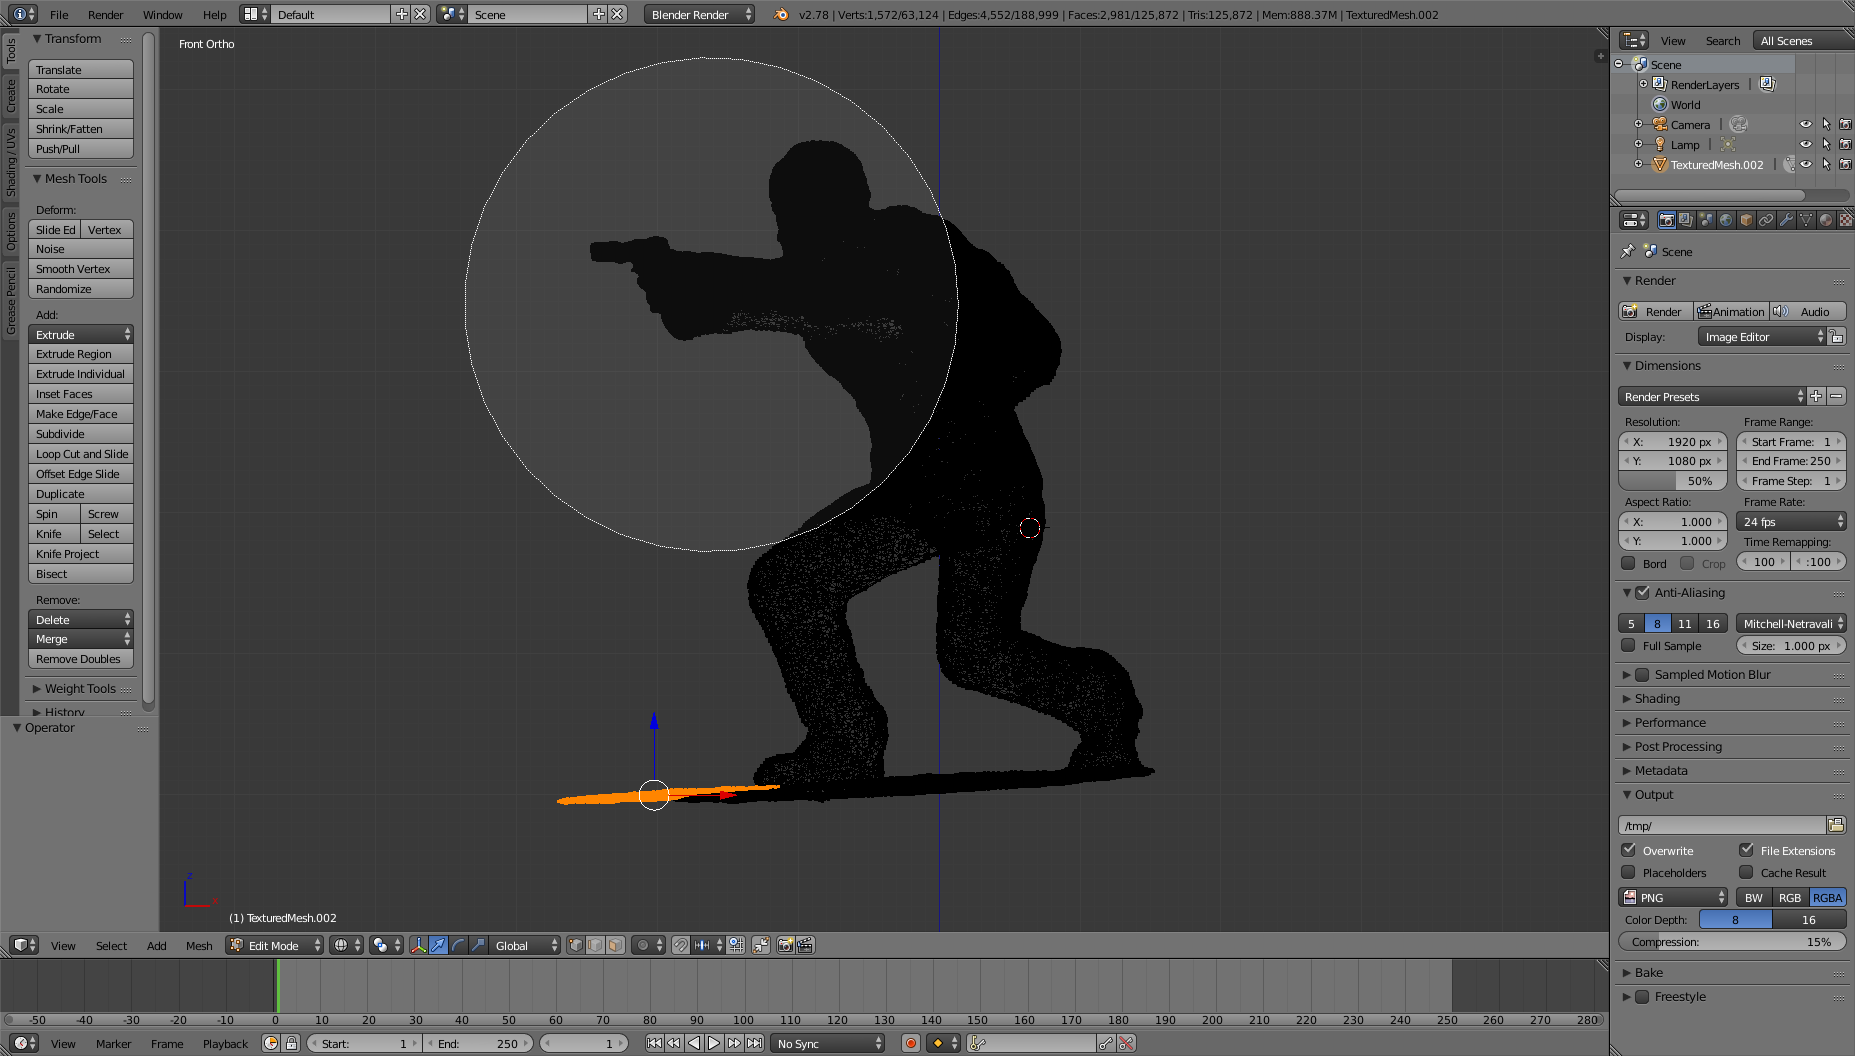Open the No Sync dropdown
Screen dimensions: 1855x1056
point(828,1043)
